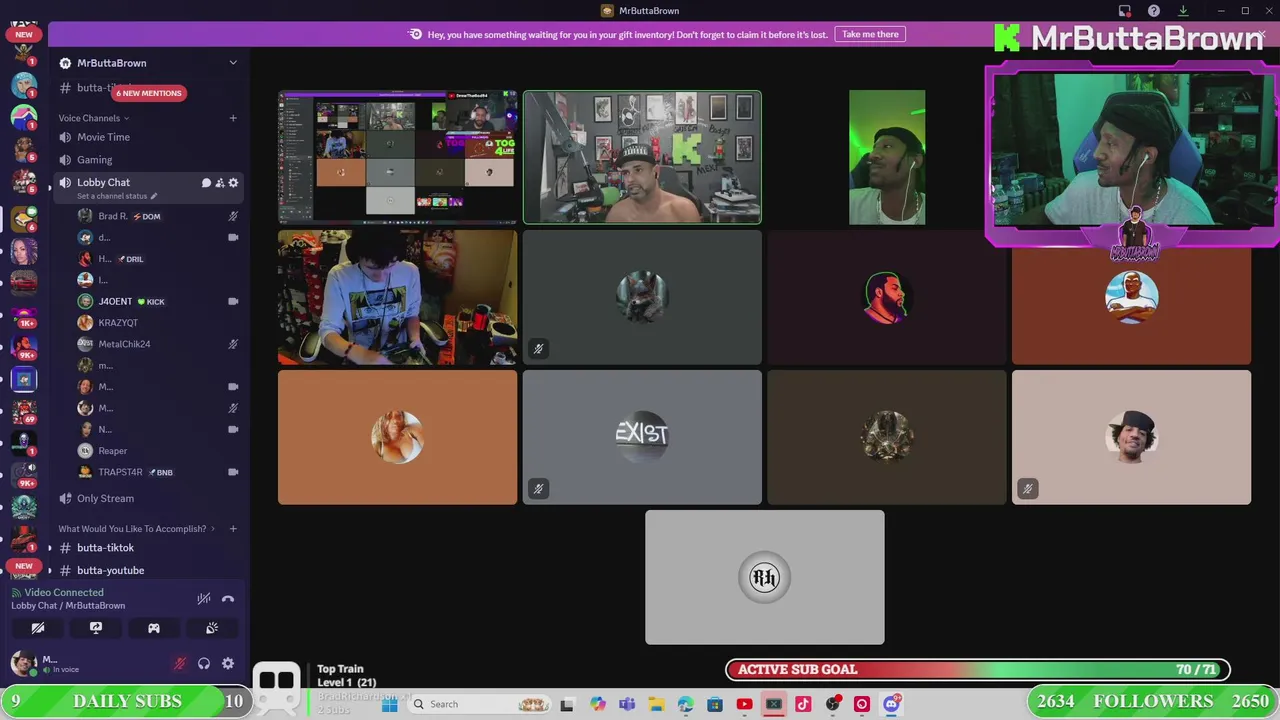The height and width of the screenshot is (720, 1280).
Task: Click the top NEW unread servers pill
Action: point(24,34)
